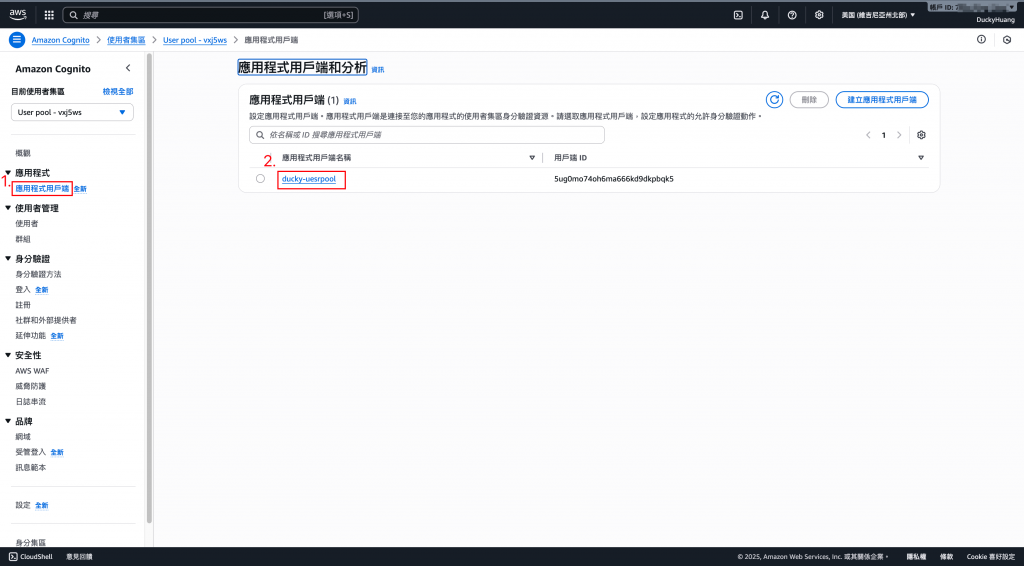Open the ducky-uesrpool app client link
This screenshot has width=1024, height=566.
309,179
